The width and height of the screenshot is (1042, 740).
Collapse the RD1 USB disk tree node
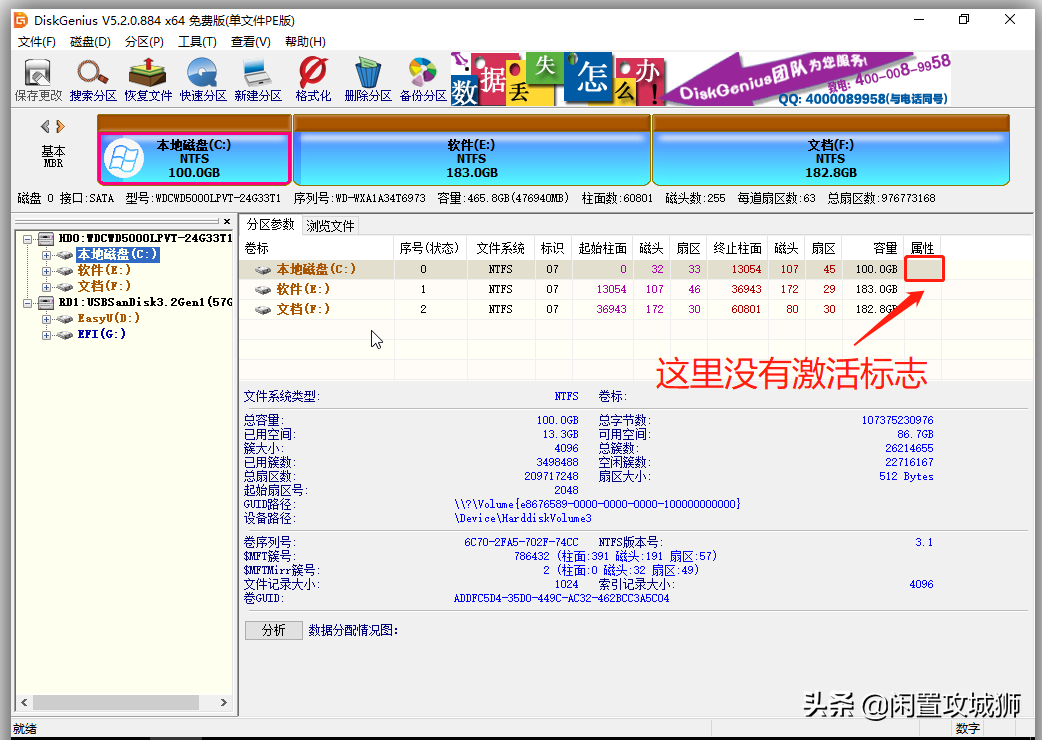(x=27, y=302)
